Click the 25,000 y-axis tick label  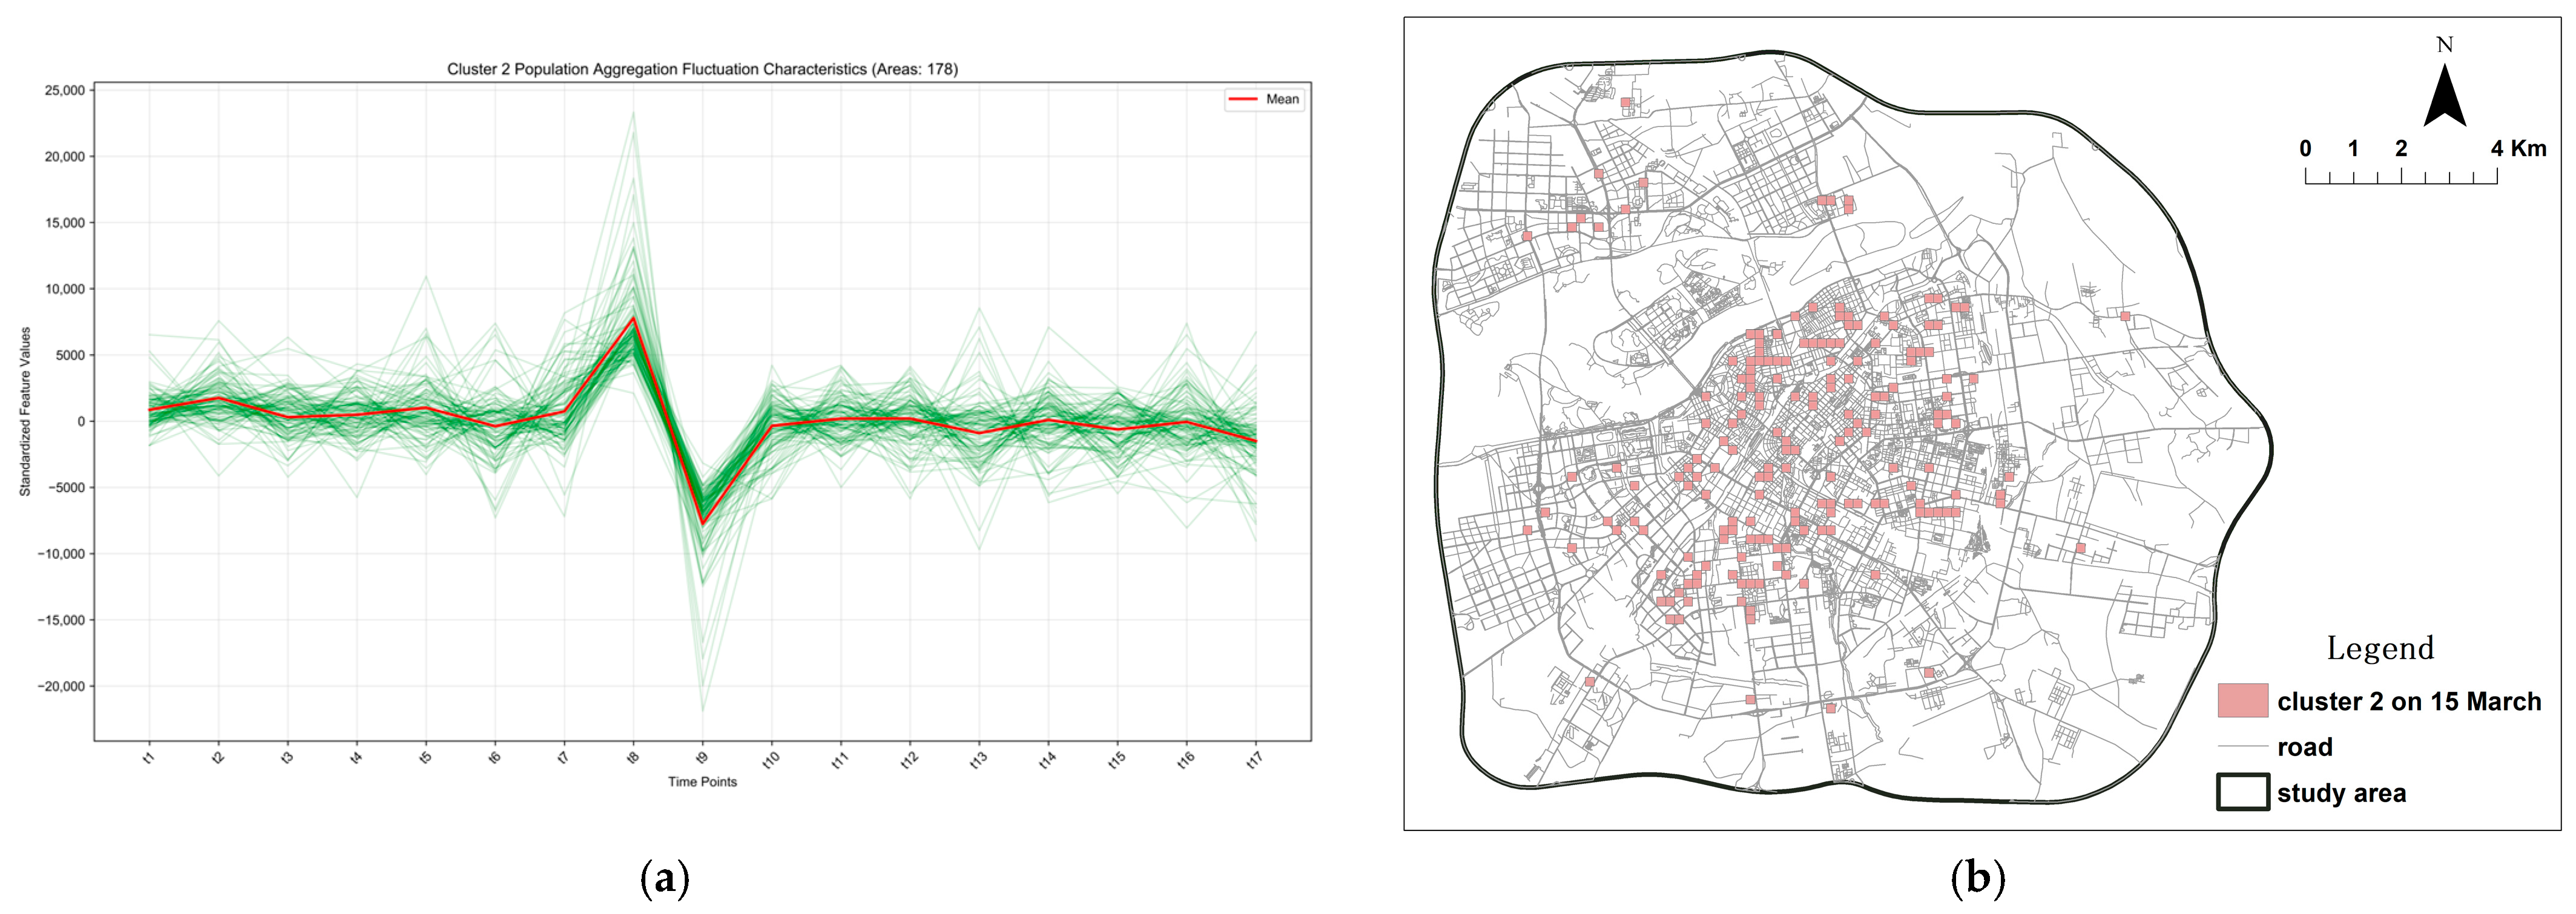tap(65, 91)
